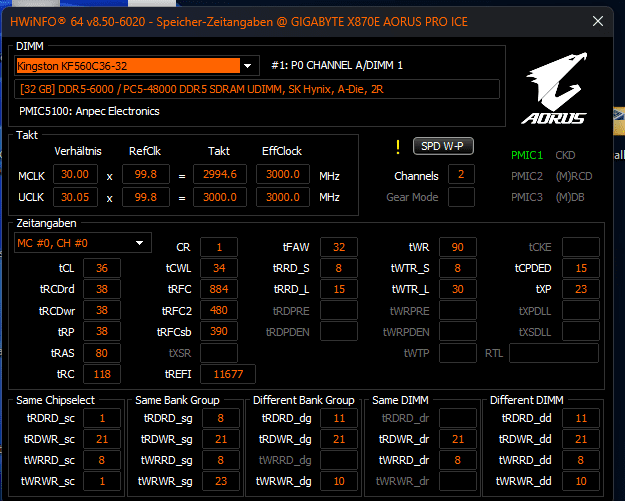Close the HWiNFO memory timings window
Viewport: 625px width, 501px height.
pos(597,21)
